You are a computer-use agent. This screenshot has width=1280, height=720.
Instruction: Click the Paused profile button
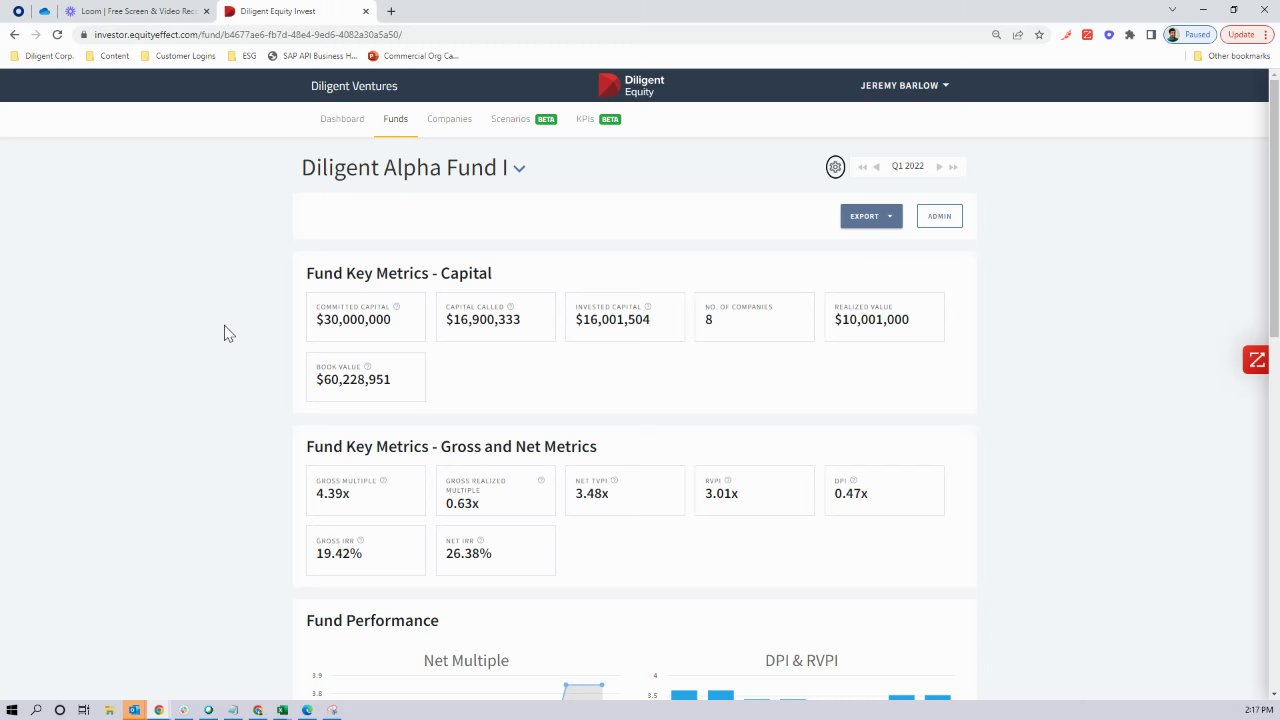coord(1189,35)
